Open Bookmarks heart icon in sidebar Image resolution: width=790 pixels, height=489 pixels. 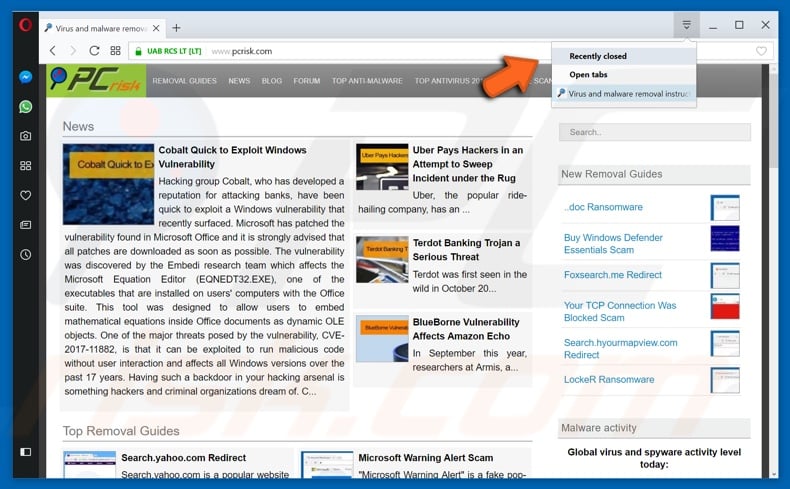25,195
